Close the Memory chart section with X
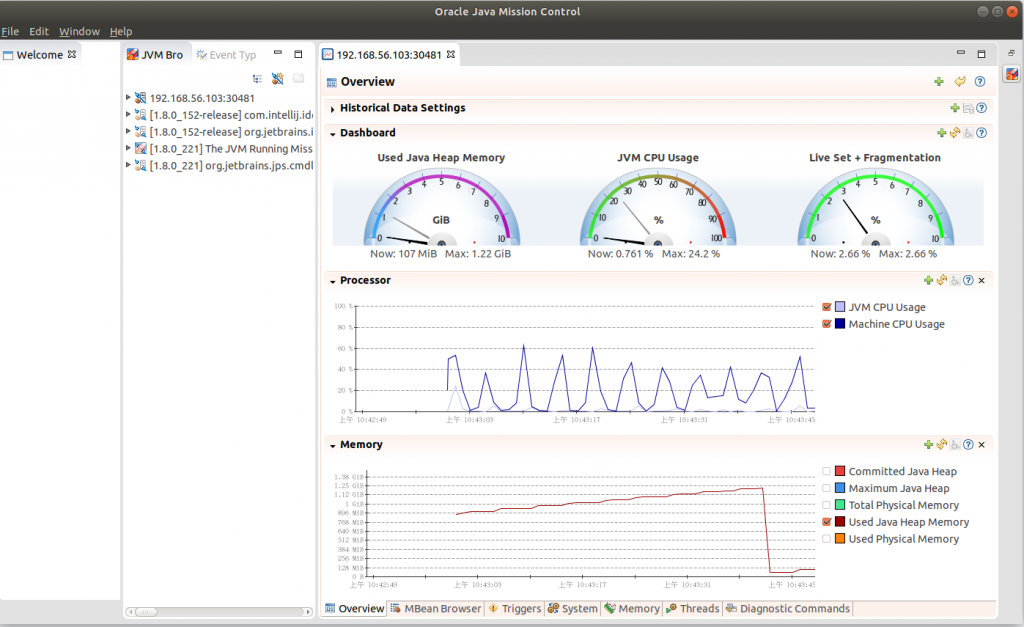This screenshot has width=1024, height=627. (x=981, y=445)
